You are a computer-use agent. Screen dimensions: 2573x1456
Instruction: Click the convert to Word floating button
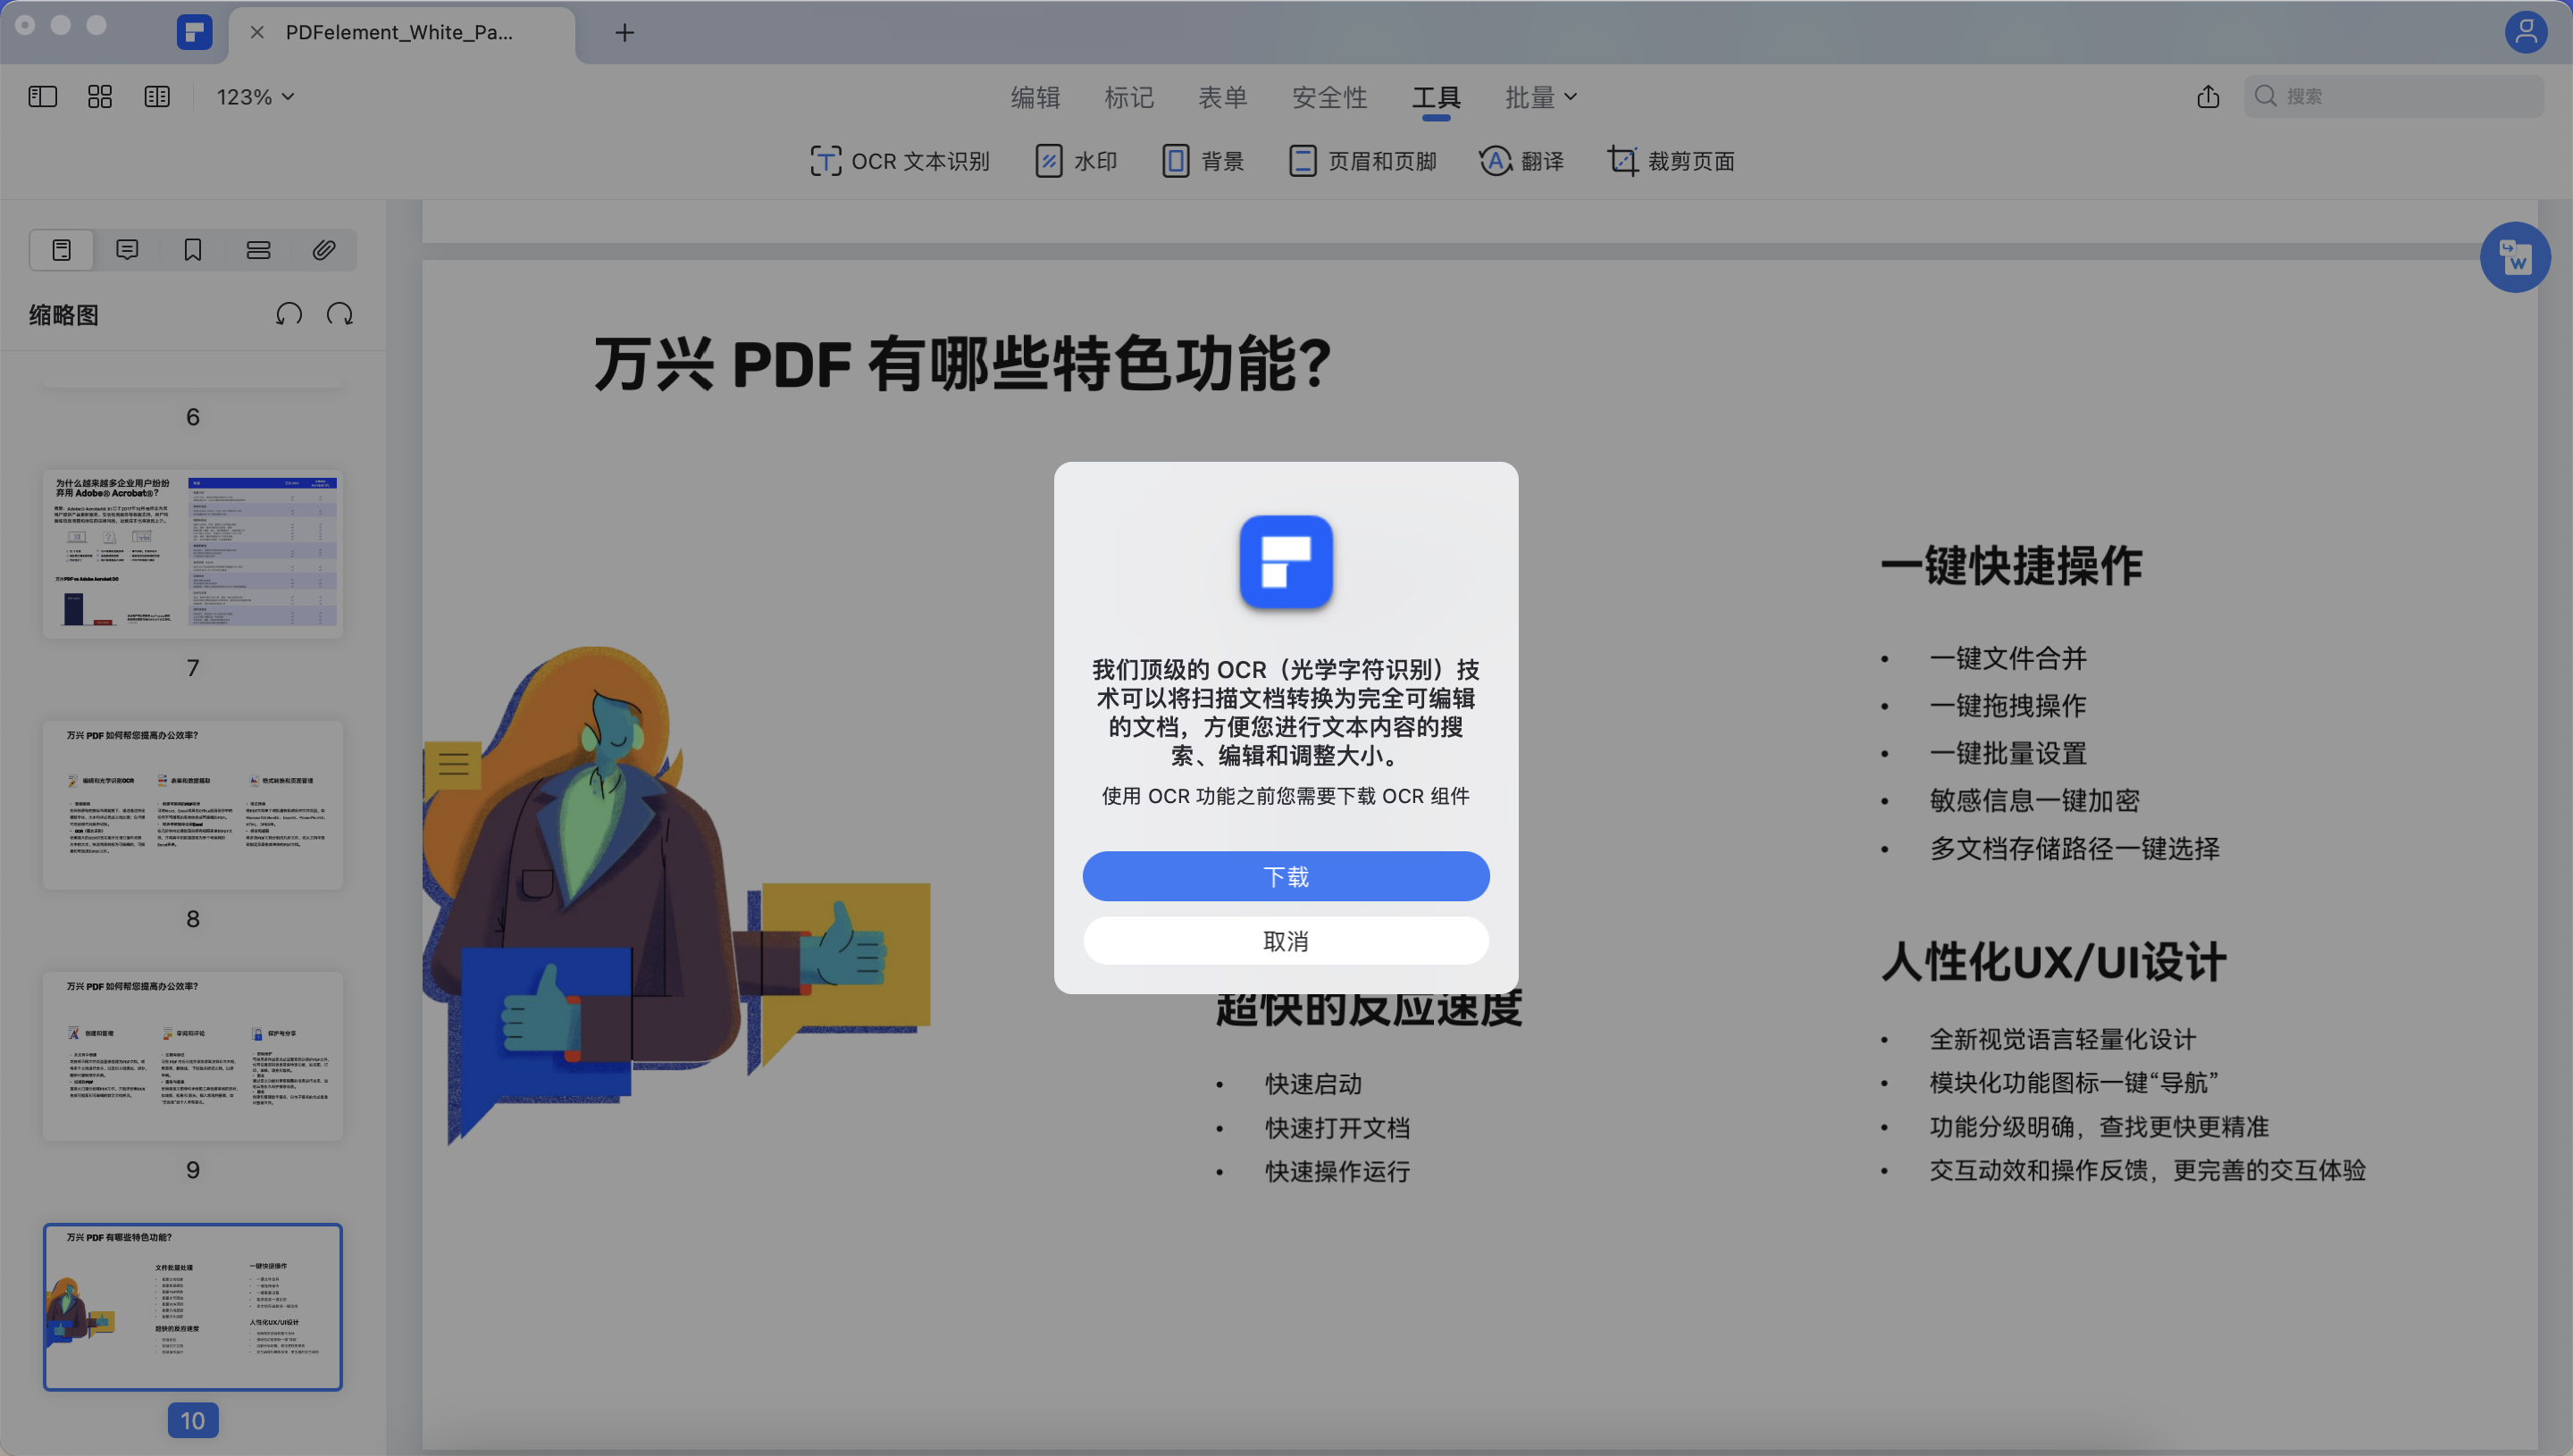2515,257
